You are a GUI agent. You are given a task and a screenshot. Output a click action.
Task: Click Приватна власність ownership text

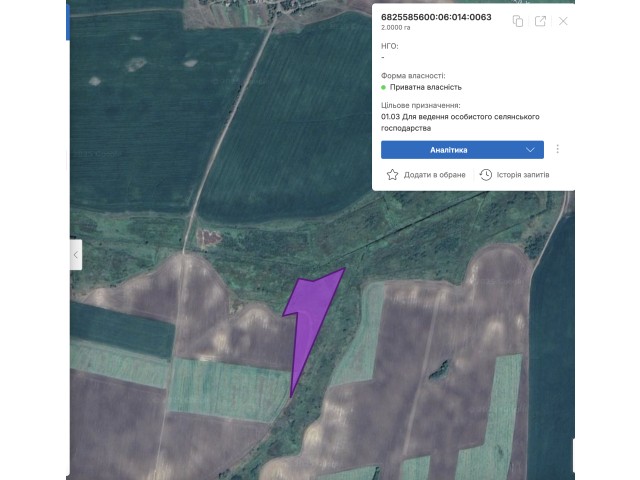(425, 87)
